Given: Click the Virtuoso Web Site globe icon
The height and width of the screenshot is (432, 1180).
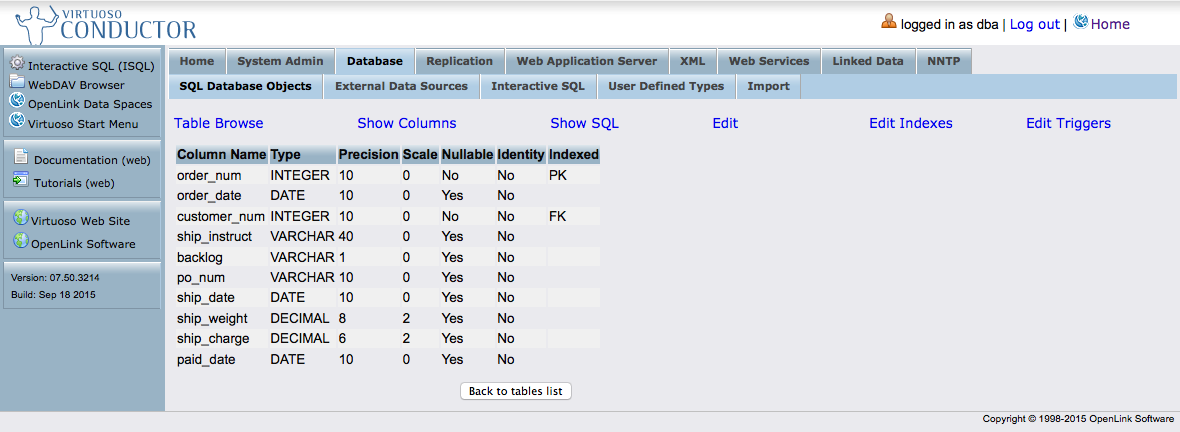Looking at the screenshot, I should click(x=20, y=219).
